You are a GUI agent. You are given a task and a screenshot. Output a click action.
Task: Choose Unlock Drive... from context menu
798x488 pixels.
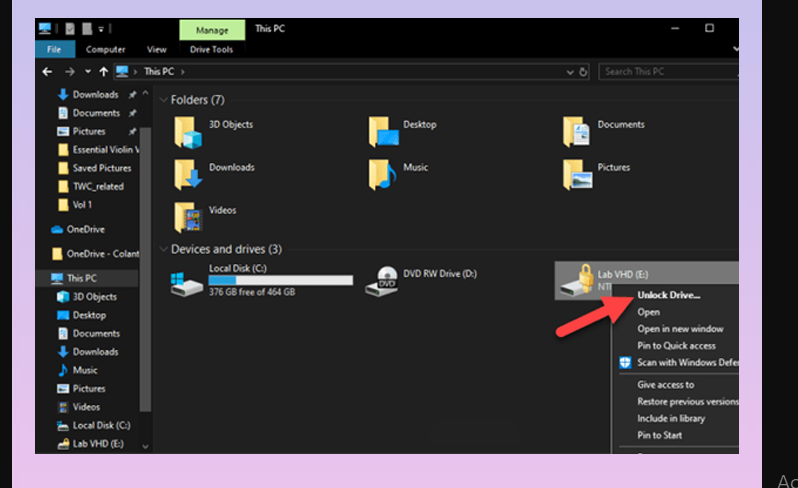668,295
